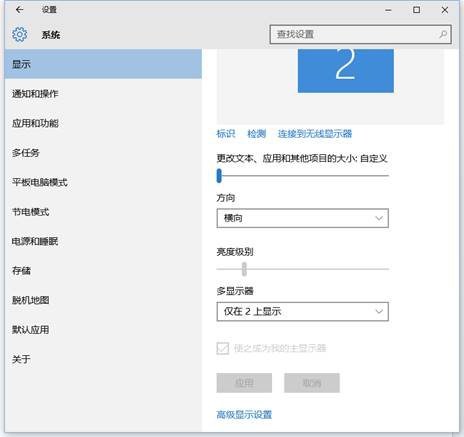Open 高级显示设置 link

point(244,415)
